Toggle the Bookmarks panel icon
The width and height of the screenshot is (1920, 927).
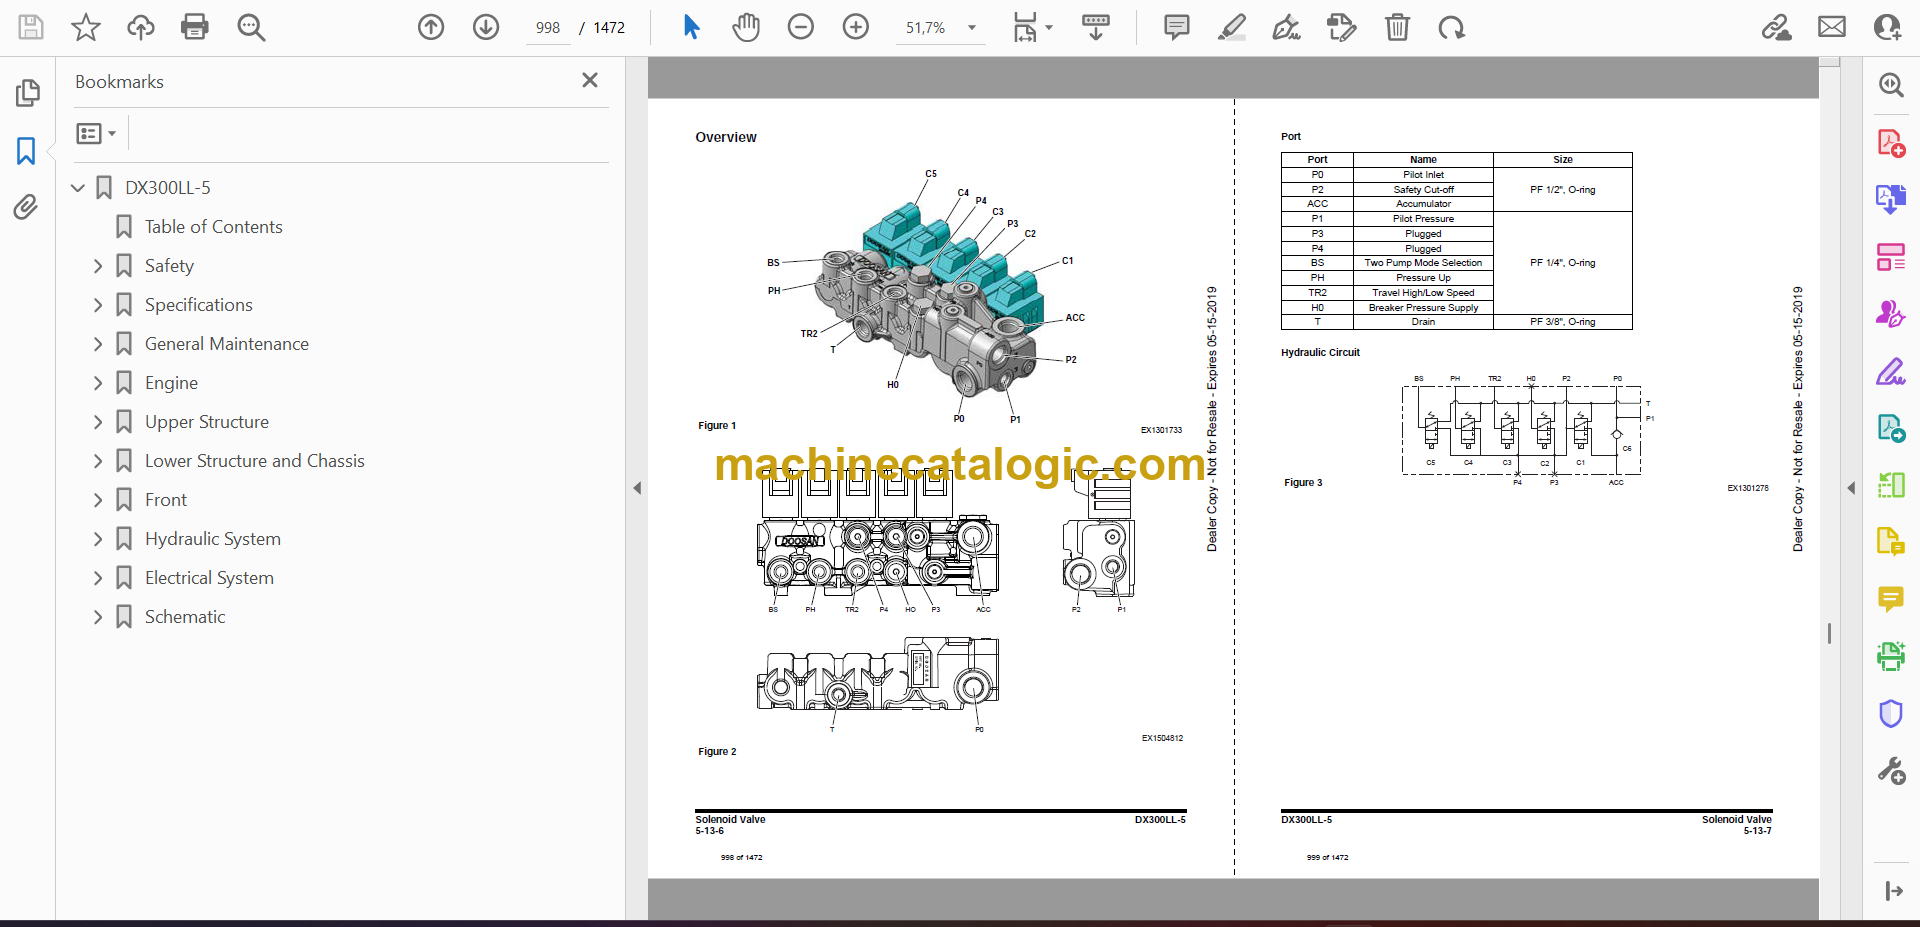[x=27, y=151]
